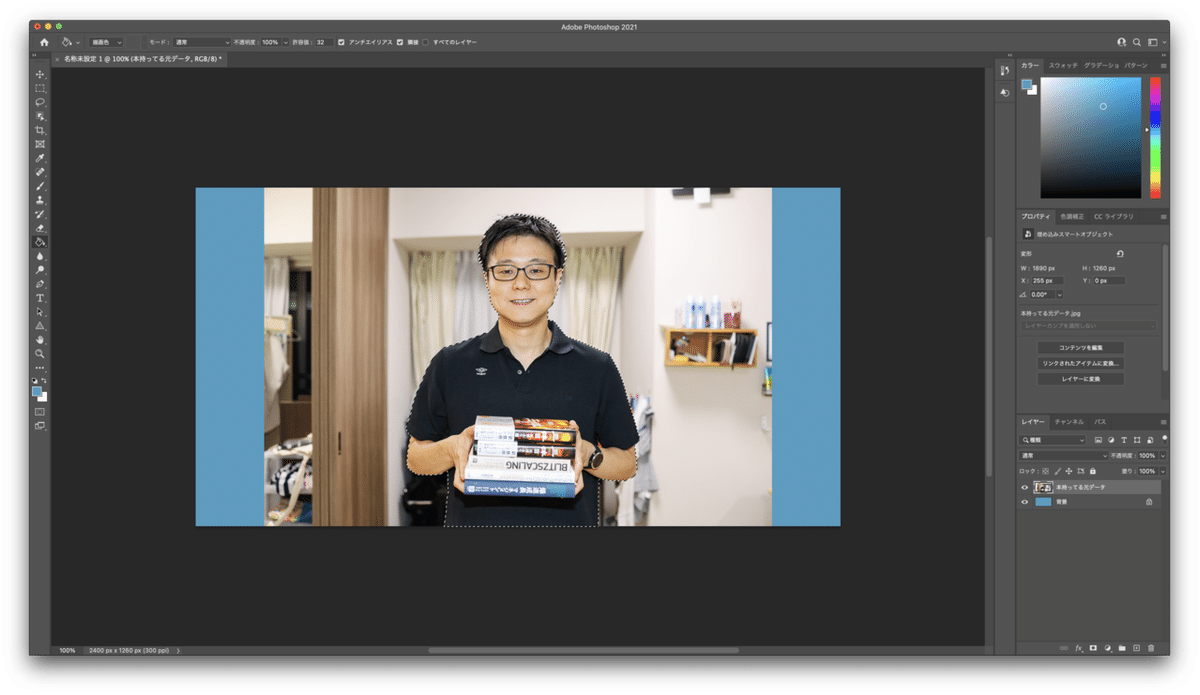1200x695 pixels.
Task: Select the Lasso tool
Action: pos(40,102)
